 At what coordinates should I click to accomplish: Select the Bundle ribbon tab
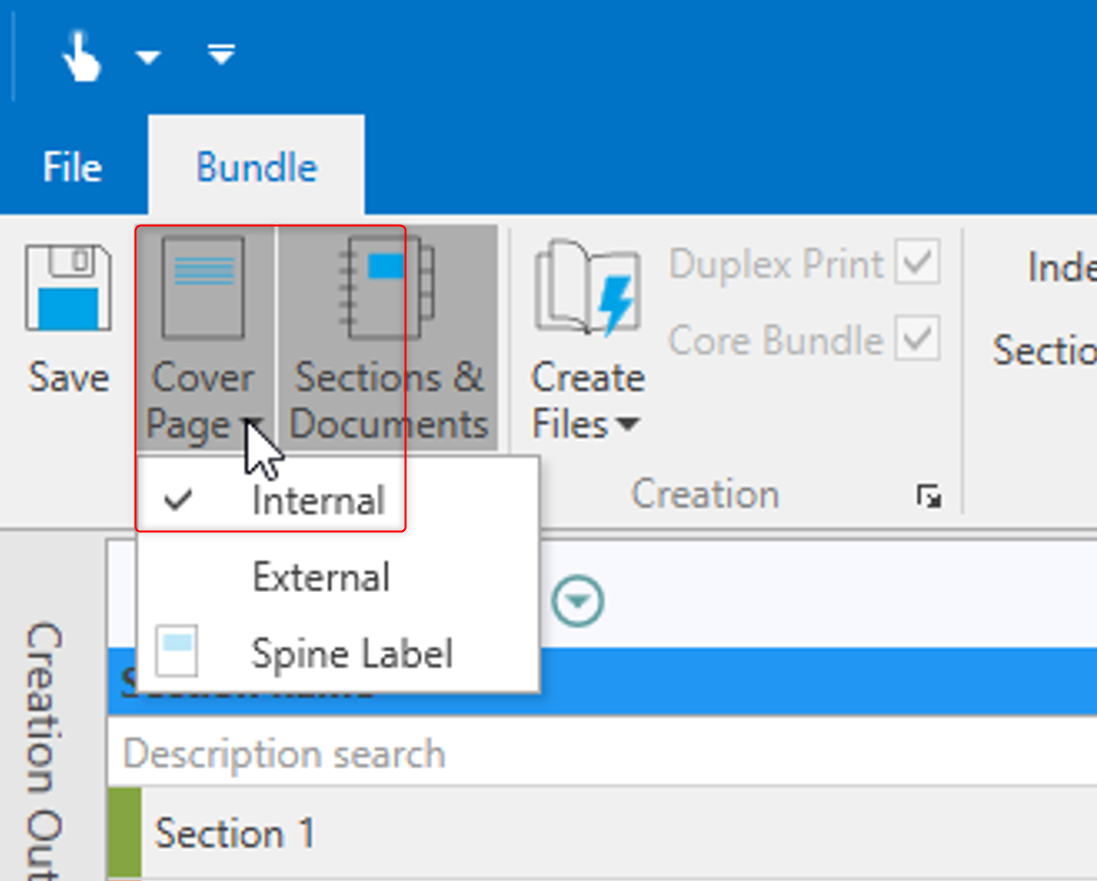pyautogui.click(x=255, y=167)
